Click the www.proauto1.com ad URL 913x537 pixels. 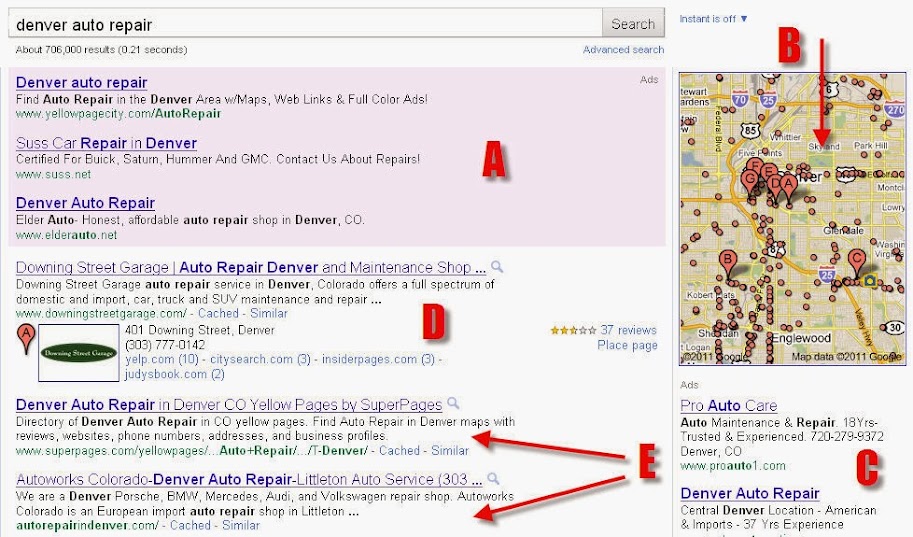pos(732,466)
